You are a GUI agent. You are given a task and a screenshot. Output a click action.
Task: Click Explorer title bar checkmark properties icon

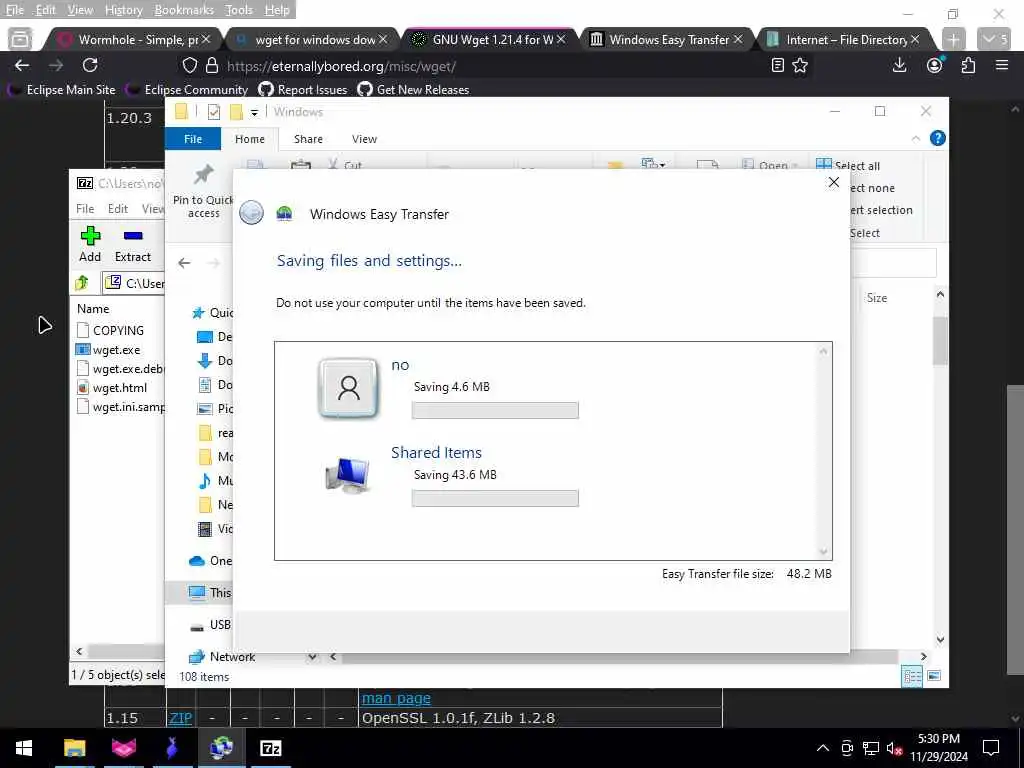214,112
